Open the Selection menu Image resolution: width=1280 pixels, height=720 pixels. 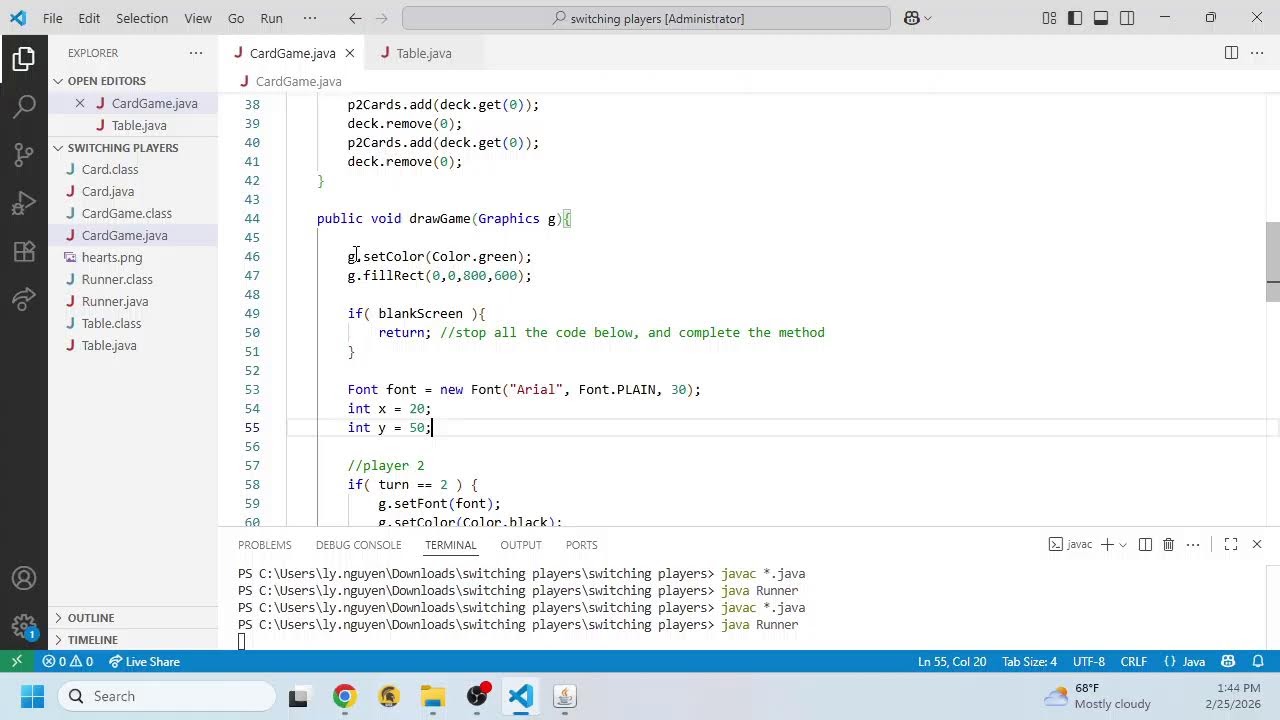[x=142, y=18]
